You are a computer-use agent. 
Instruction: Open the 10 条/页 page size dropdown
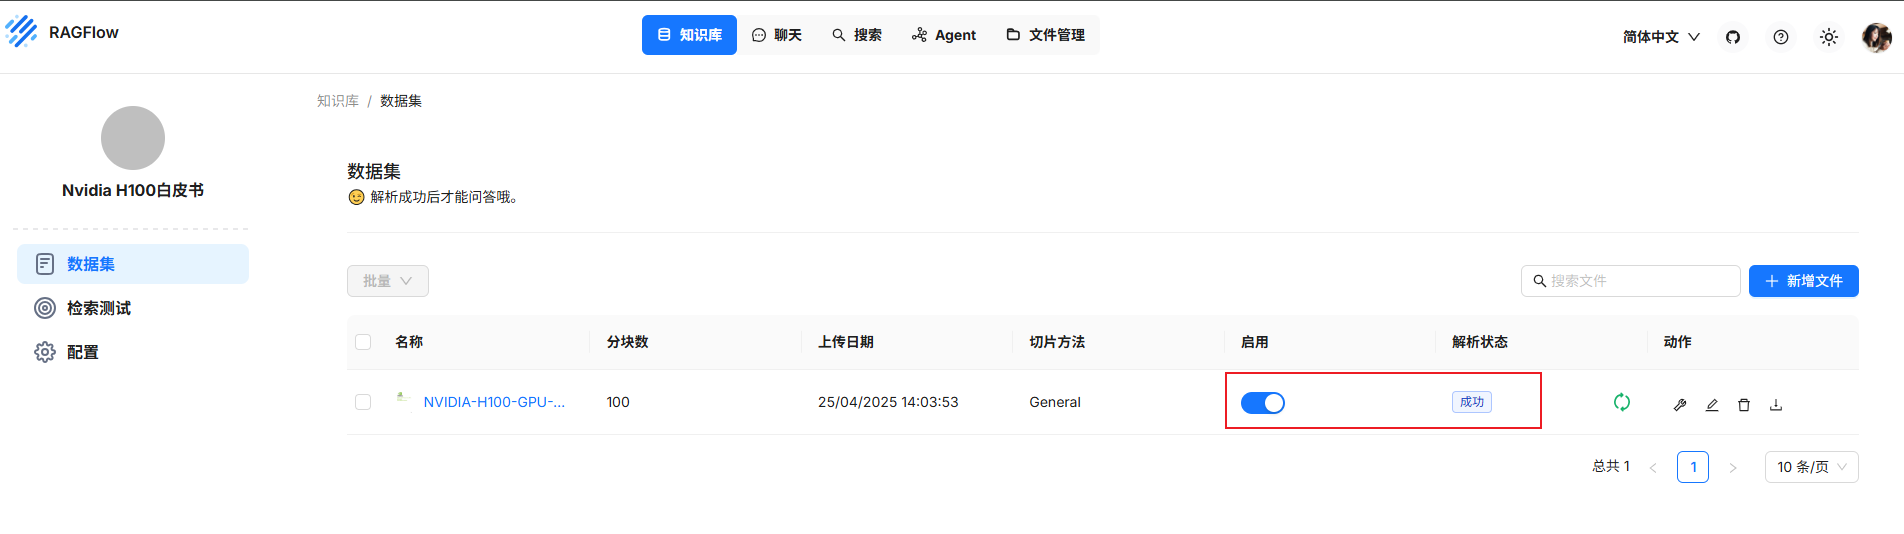pos(1811,467)
